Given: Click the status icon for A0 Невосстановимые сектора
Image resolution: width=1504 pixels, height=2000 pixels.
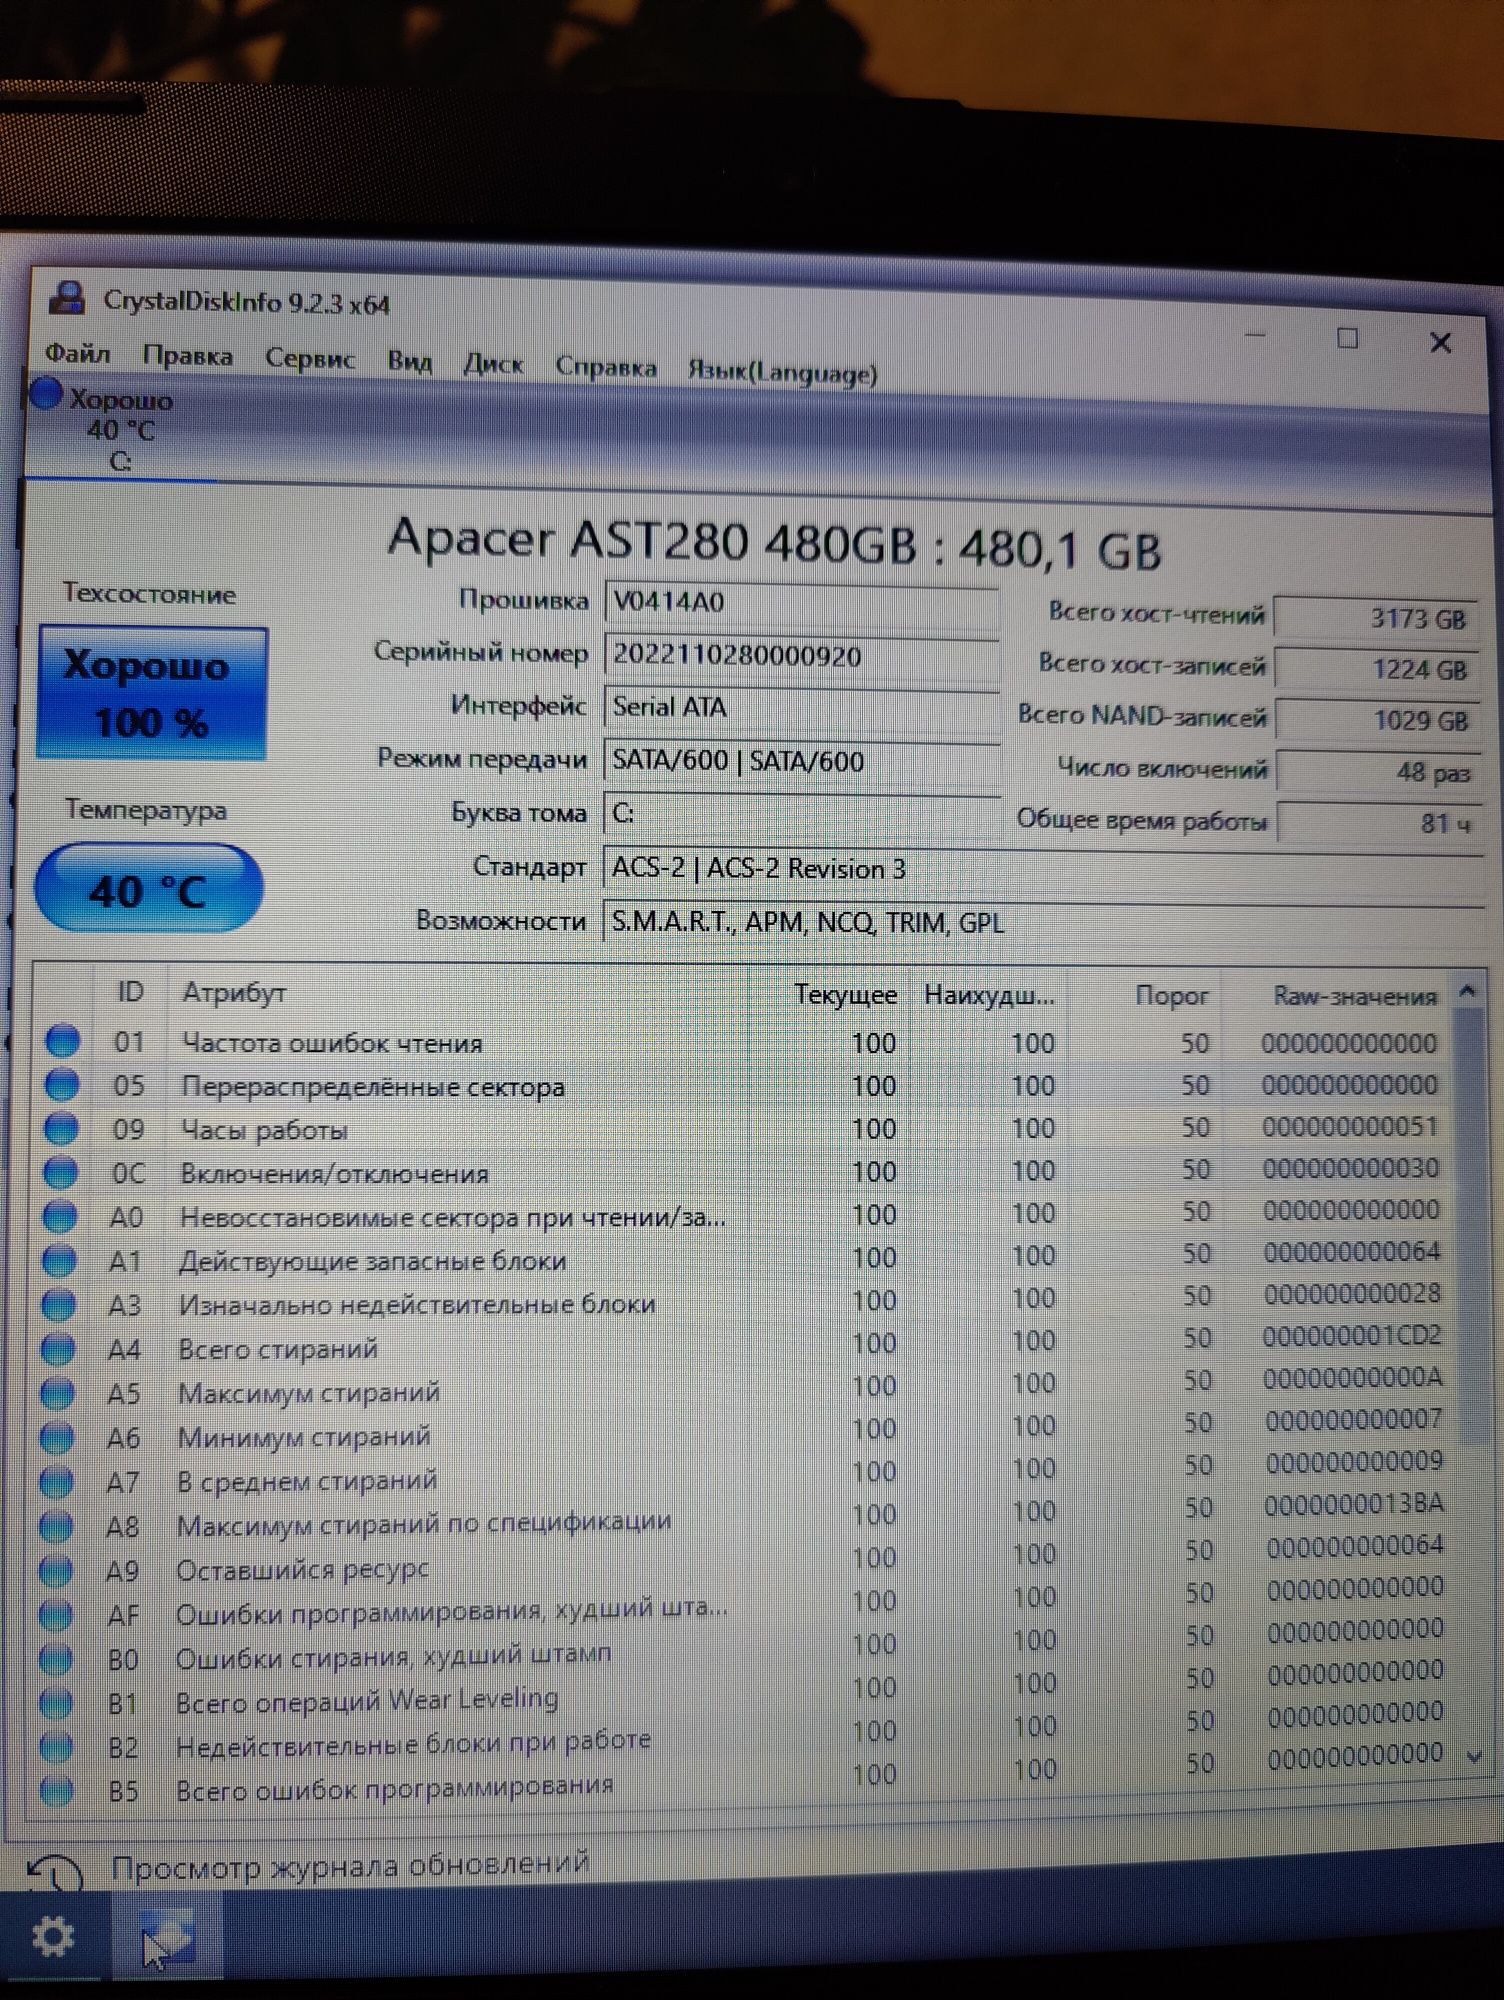Looking at the screenshot, I should coord(60,1215).
